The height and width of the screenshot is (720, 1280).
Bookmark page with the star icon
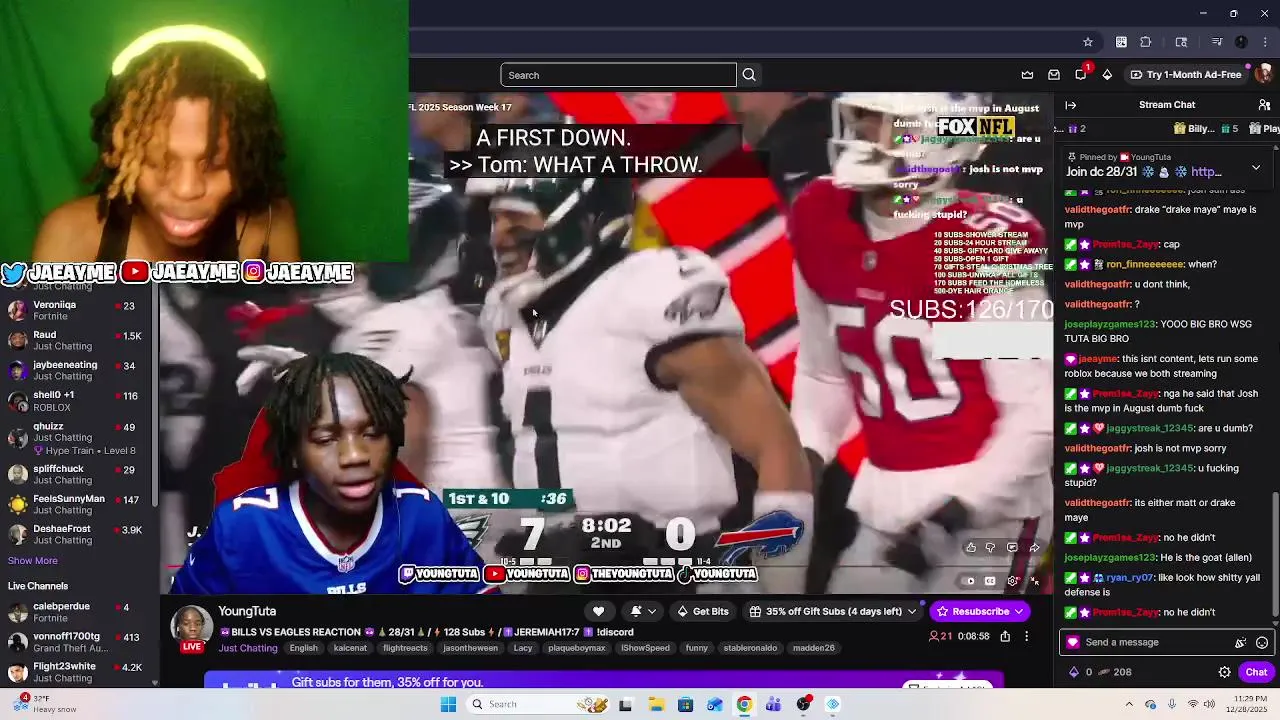coord(1088,42)
